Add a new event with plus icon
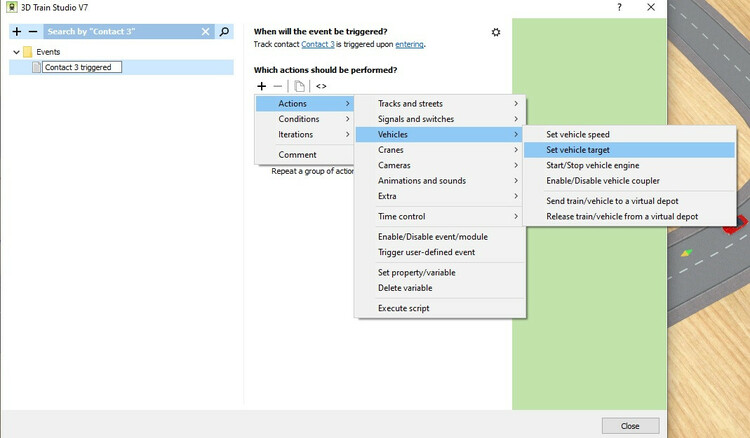 17,32
